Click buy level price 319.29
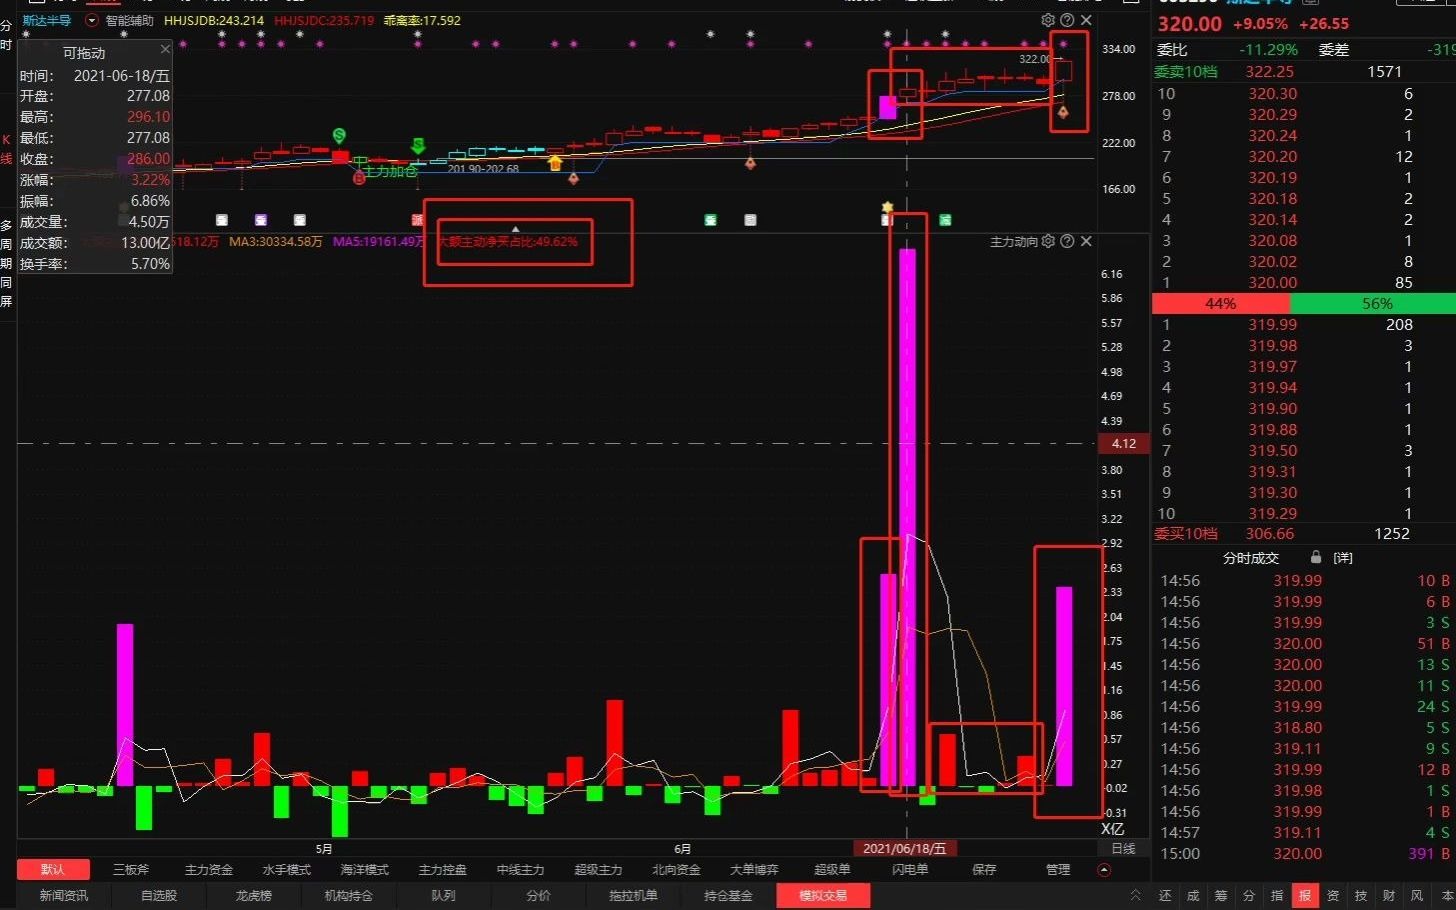The height and width of the screenshot is (910, 1456). pos(1272,513)
